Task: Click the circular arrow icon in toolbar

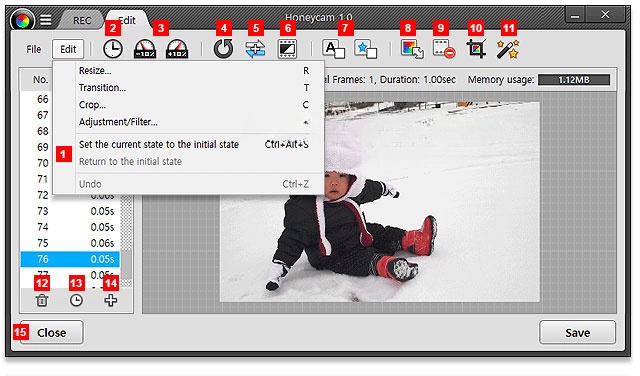Action: (x=223, y=49)
